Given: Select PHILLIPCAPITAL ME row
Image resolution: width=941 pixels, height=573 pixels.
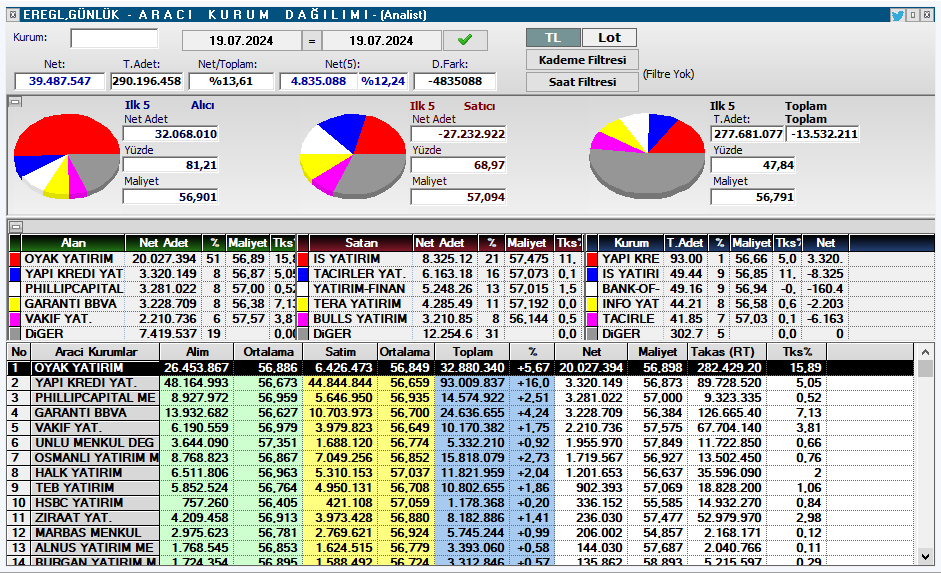Looking at the screenshot, I should tap(460, 398).
